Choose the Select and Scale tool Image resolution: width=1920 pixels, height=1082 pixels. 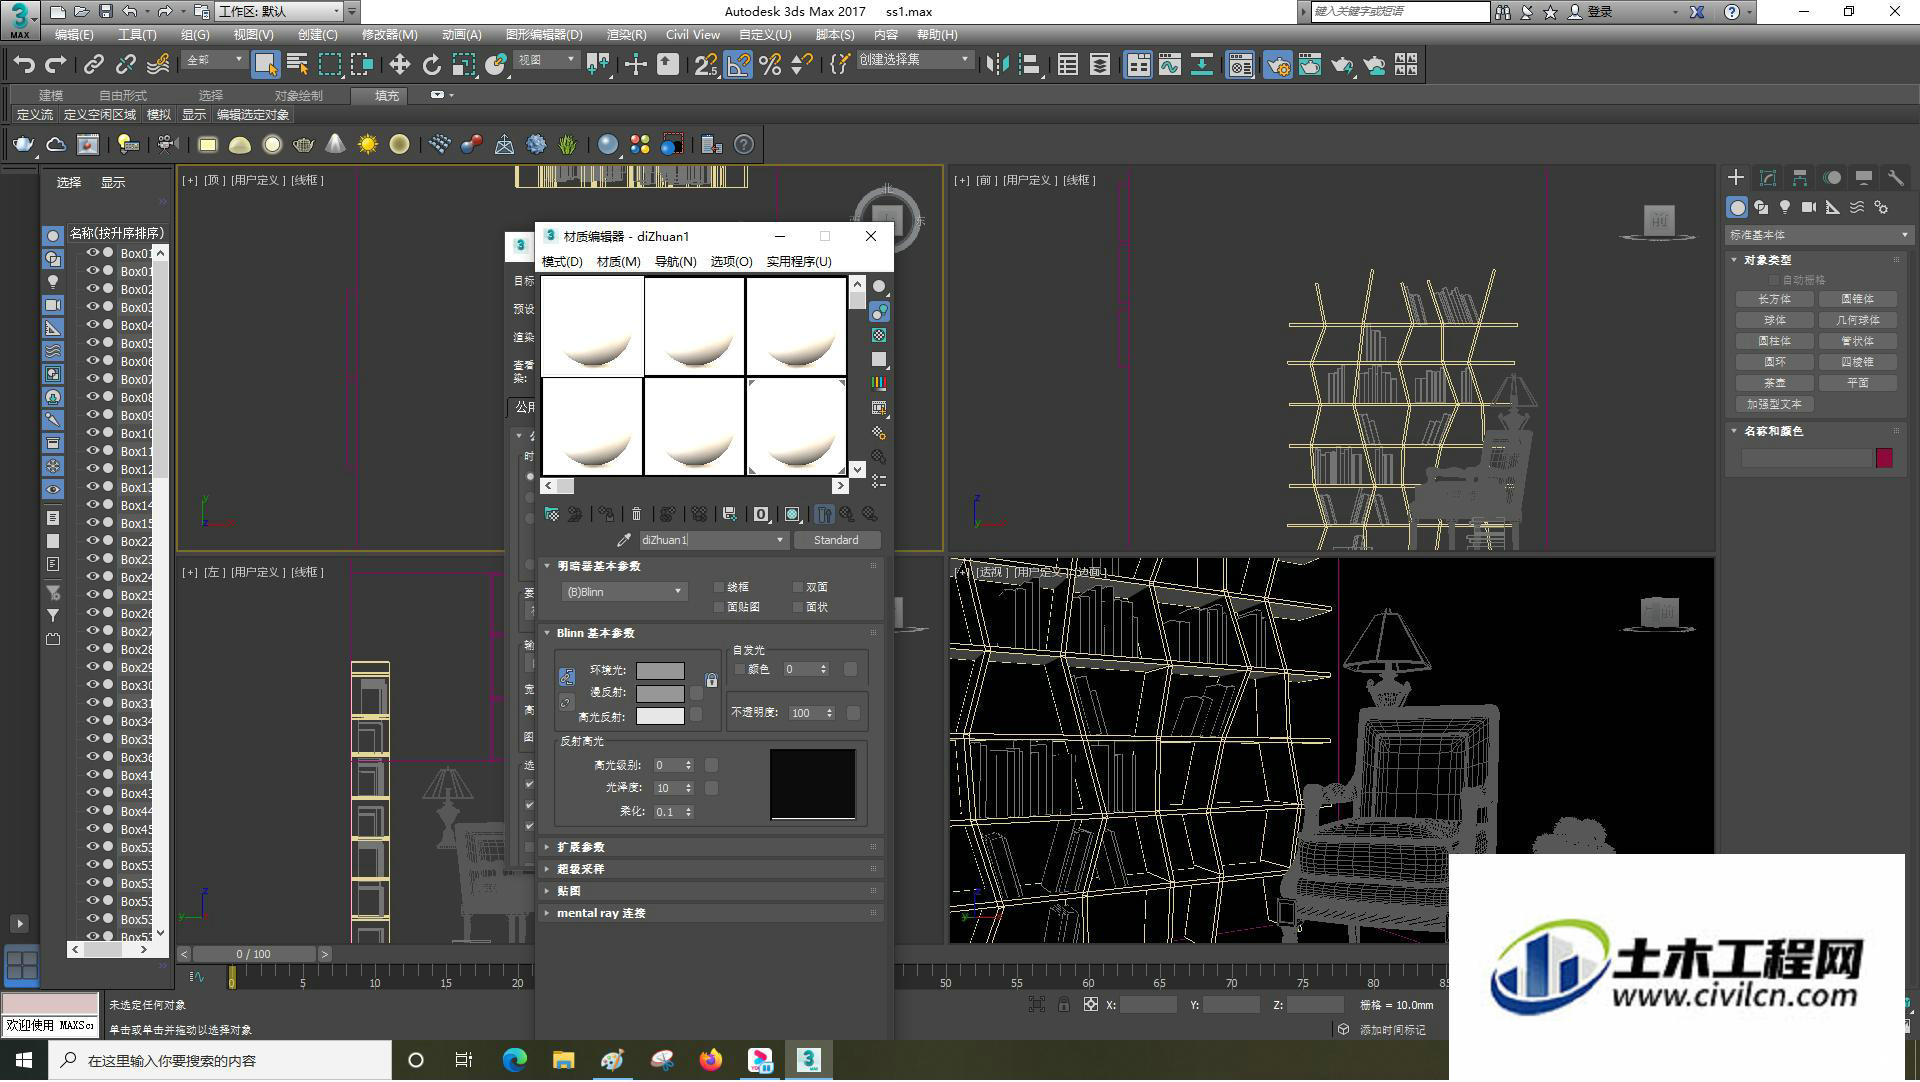(463, 65)
